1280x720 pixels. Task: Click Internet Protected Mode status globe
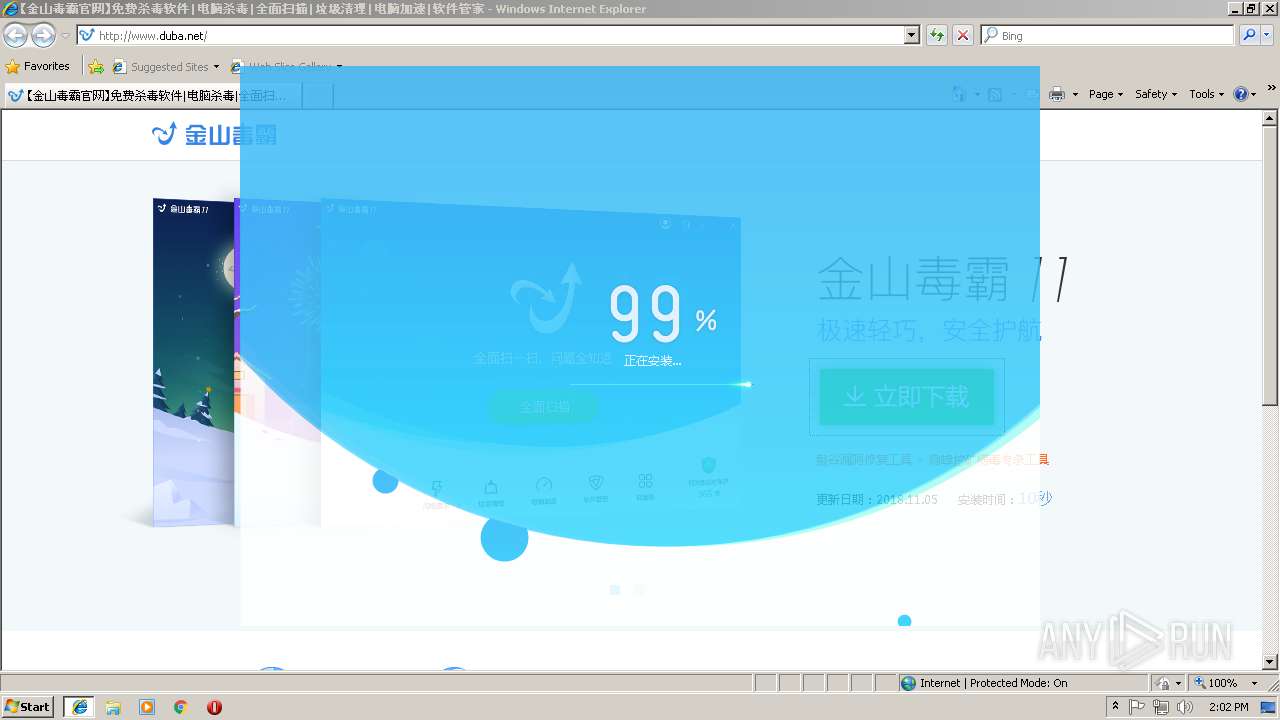908,683
